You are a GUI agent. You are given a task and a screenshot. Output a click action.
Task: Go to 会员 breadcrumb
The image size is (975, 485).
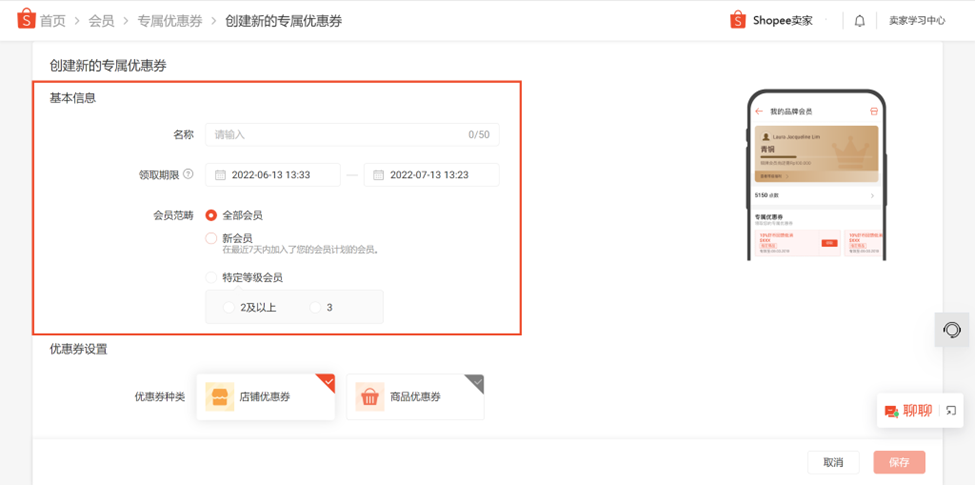click(101, 21)
